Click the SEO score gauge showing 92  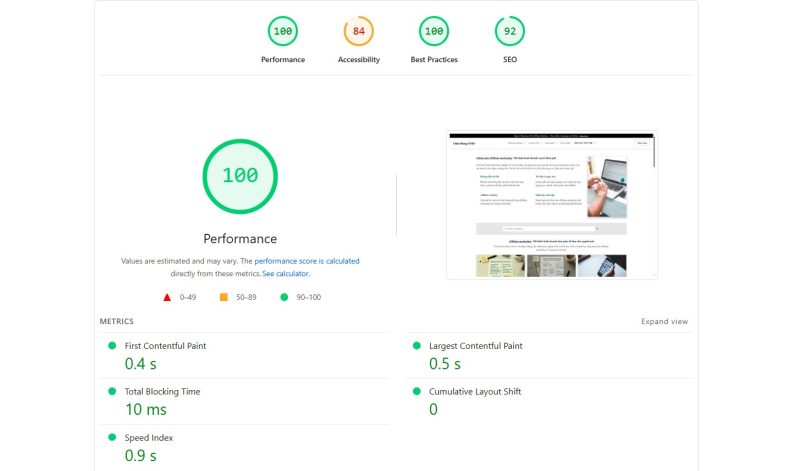point(510,31)
